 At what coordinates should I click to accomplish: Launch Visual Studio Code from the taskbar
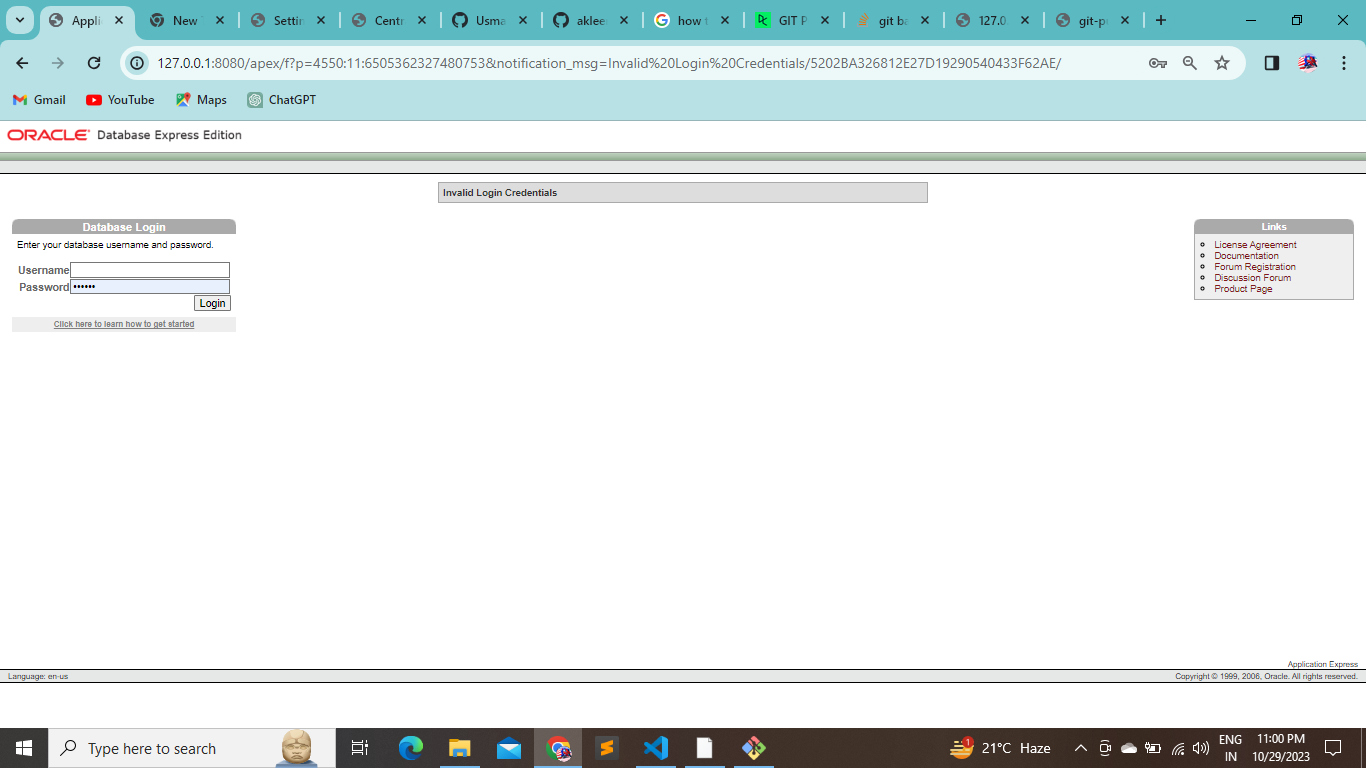(x=656, y=747)
